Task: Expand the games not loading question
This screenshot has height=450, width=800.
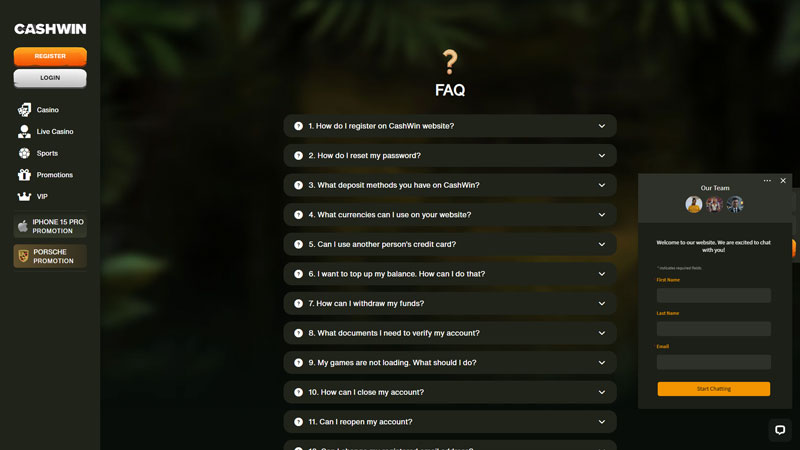Action: 450,363
